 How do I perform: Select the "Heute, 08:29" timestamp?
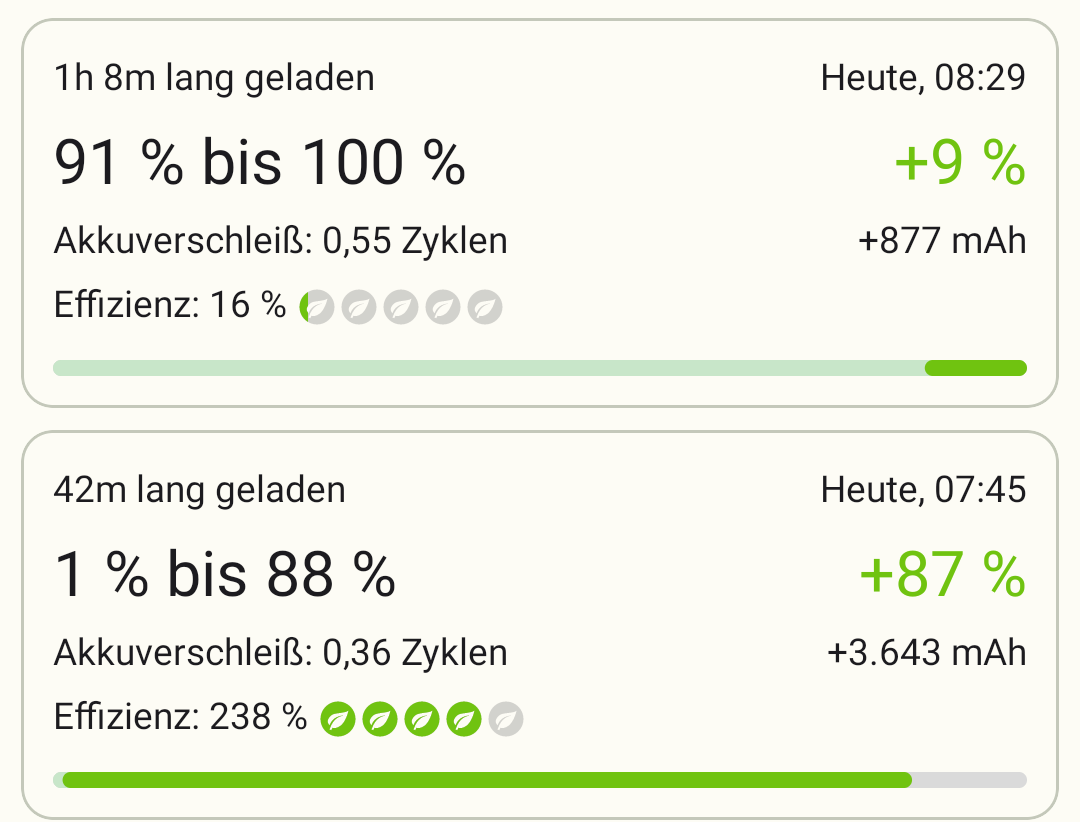coord(923,78)
